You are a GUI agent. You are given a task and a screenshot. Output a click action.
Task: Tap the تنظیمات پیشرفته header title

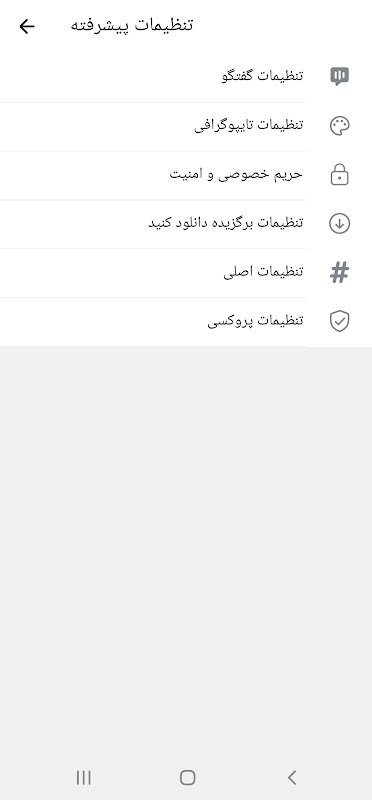click(132, 26)
